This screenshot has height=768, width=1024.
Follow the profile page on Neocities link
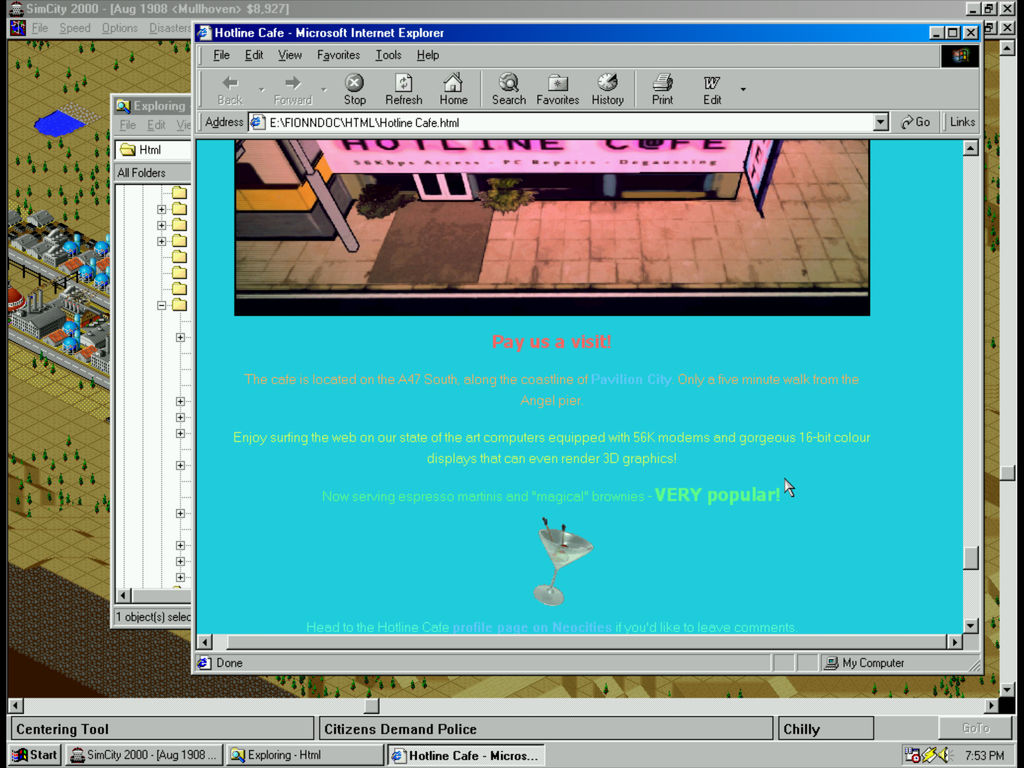[532, 627]
